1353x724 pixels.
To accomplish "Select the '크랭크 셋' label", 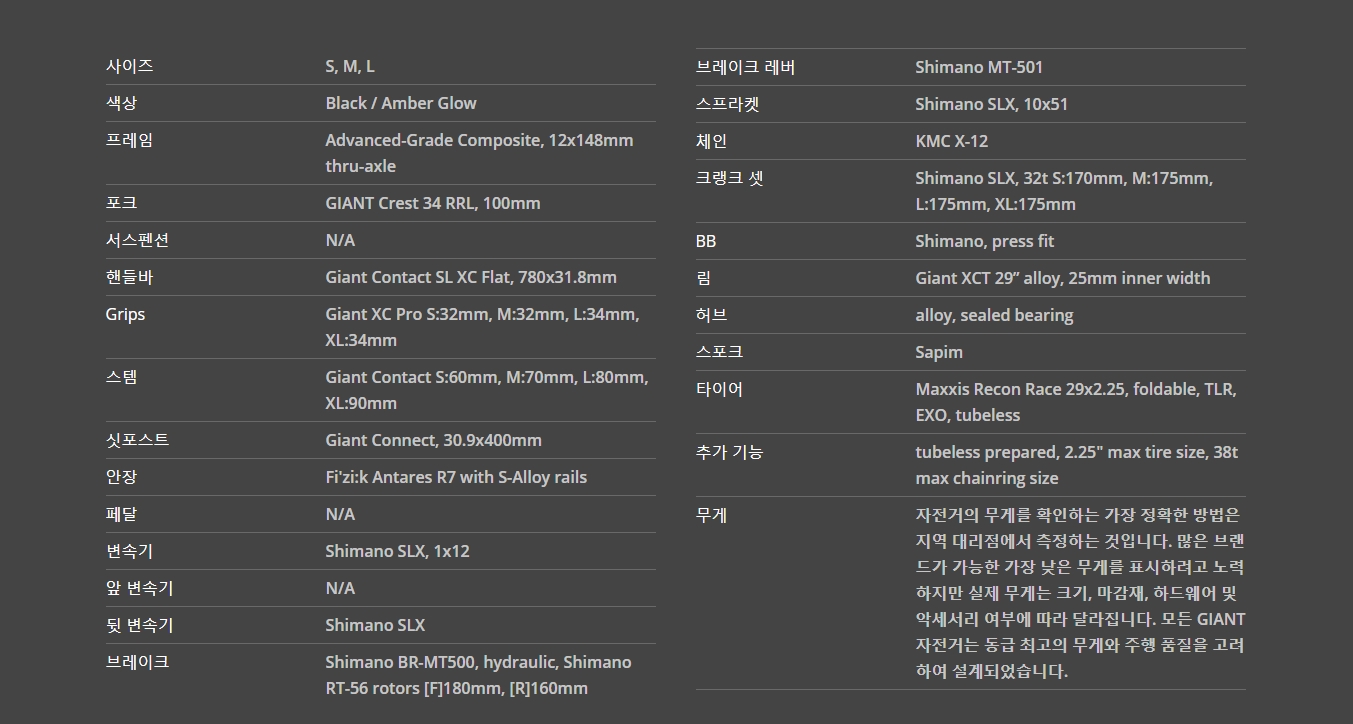I will 729,178.
